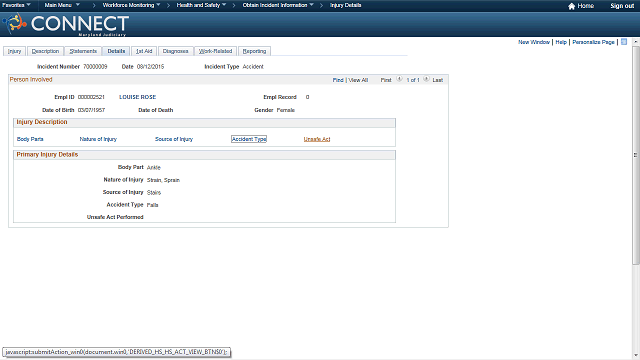
Task: Expand Obtain Incident Information breadcrumb menu
Action: (x=278, y=5)
